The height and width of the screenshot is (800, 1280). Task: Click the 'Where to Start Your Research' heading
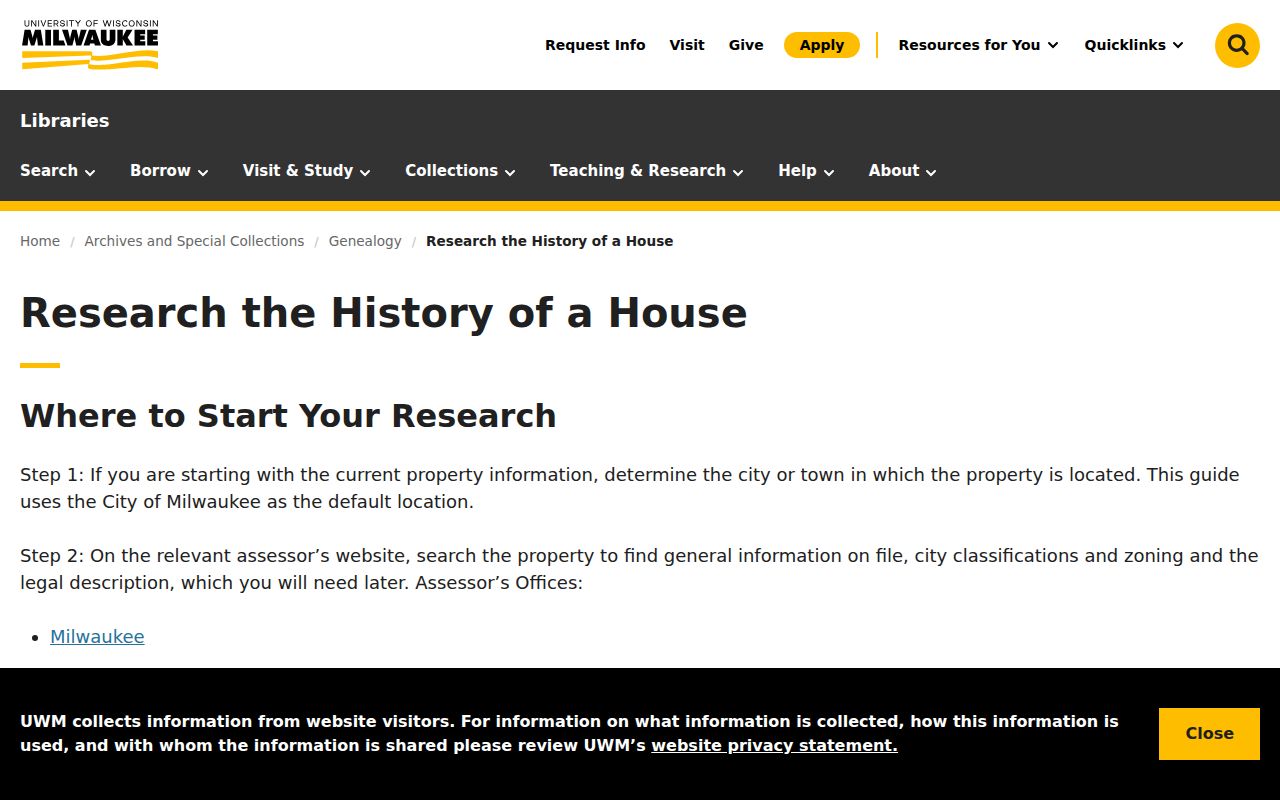pyautogui.click(x=288, y=416)
